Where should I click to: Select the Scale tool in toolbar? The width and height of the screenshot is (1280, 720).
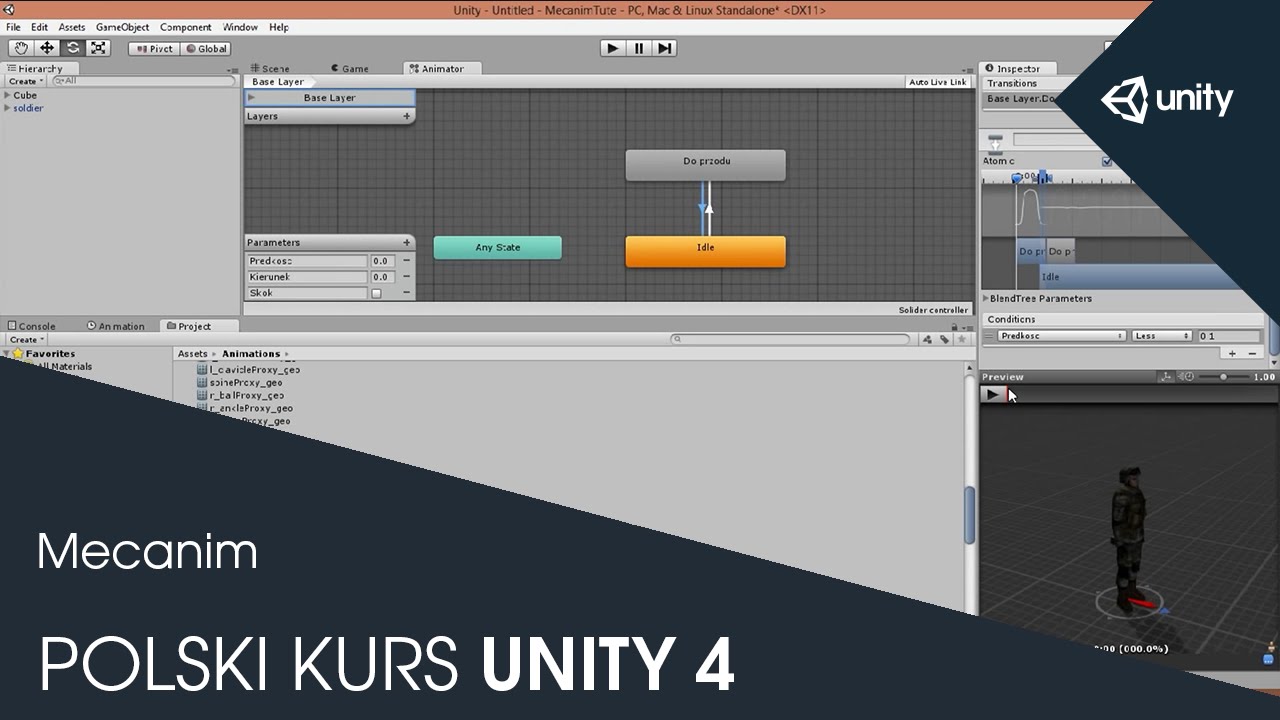pyautogui.click(x=98, y=48)
